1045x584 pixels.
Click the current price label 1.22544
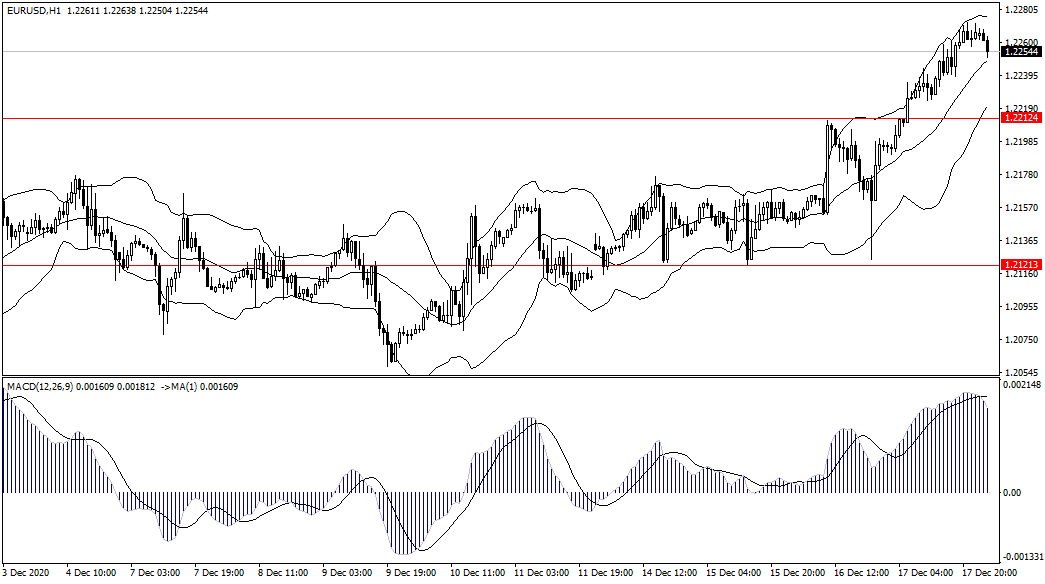click(x=1019, y=51)
